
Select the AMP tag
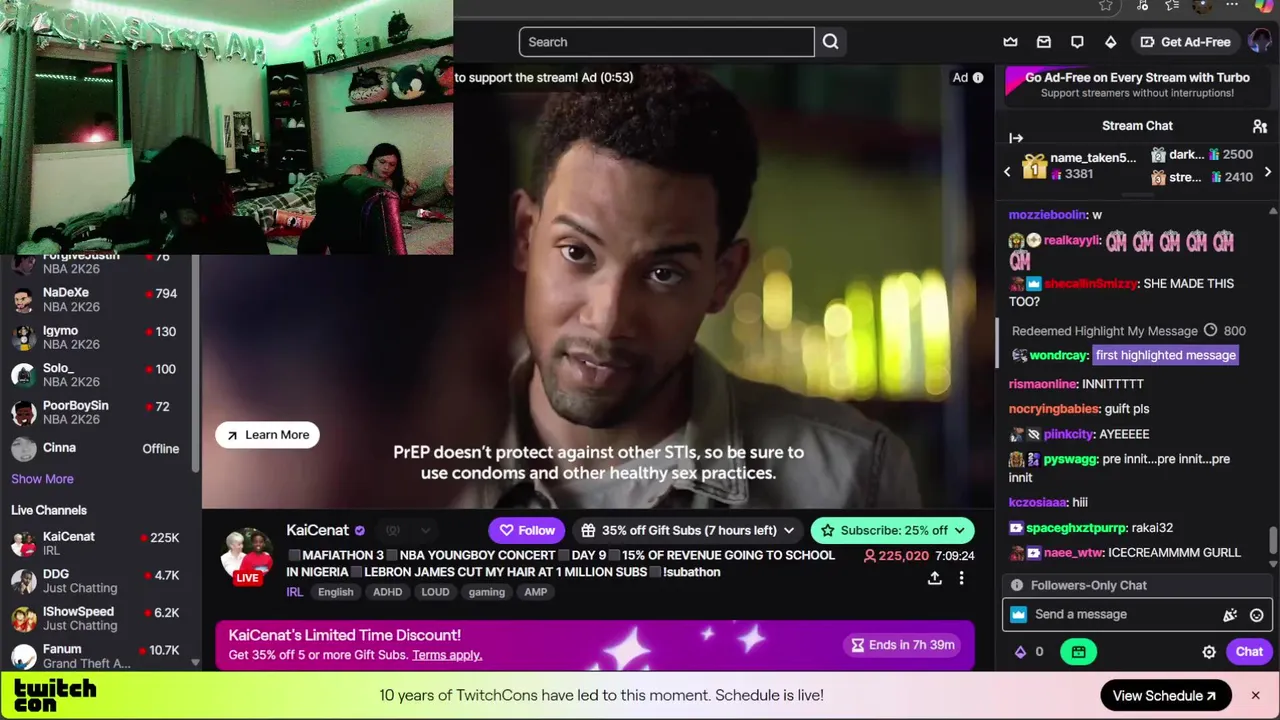536,592
